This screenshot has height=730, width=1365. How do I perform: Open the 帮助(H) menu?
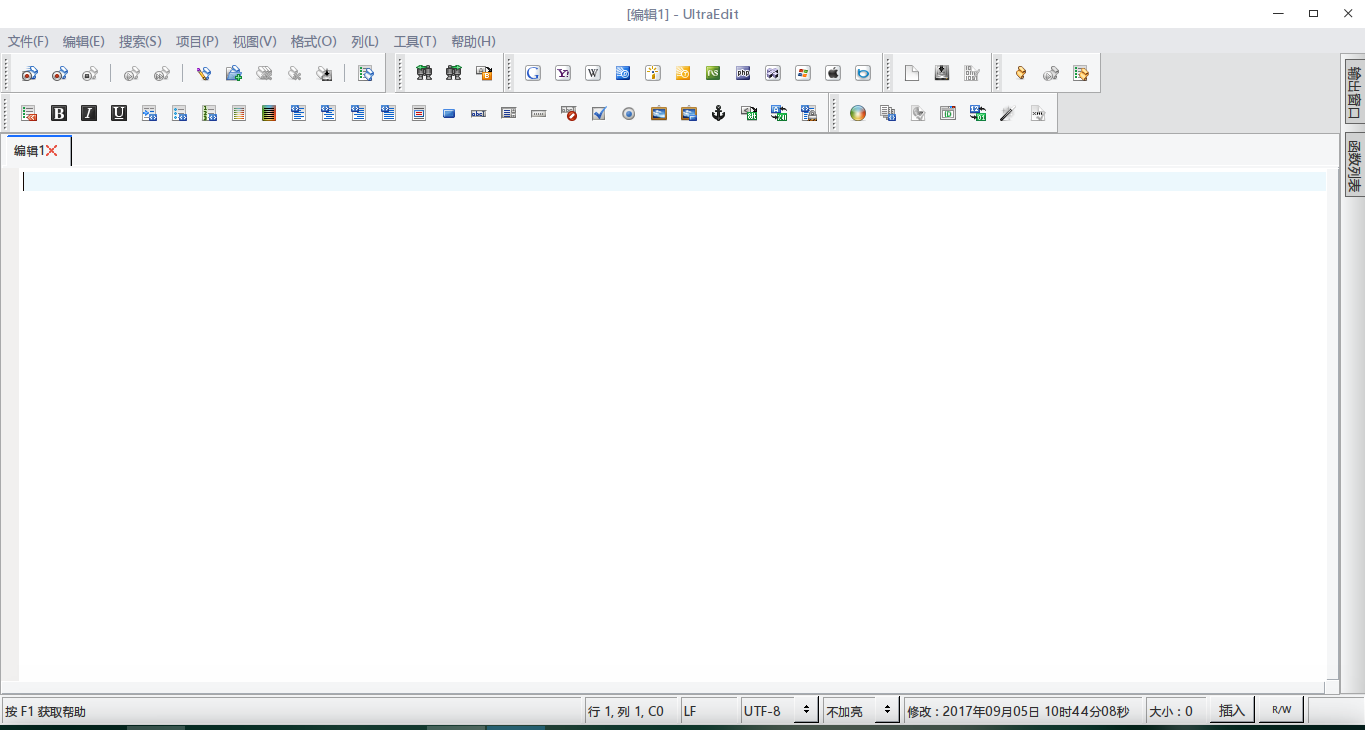pyautogui.click(x=473, y=41)
